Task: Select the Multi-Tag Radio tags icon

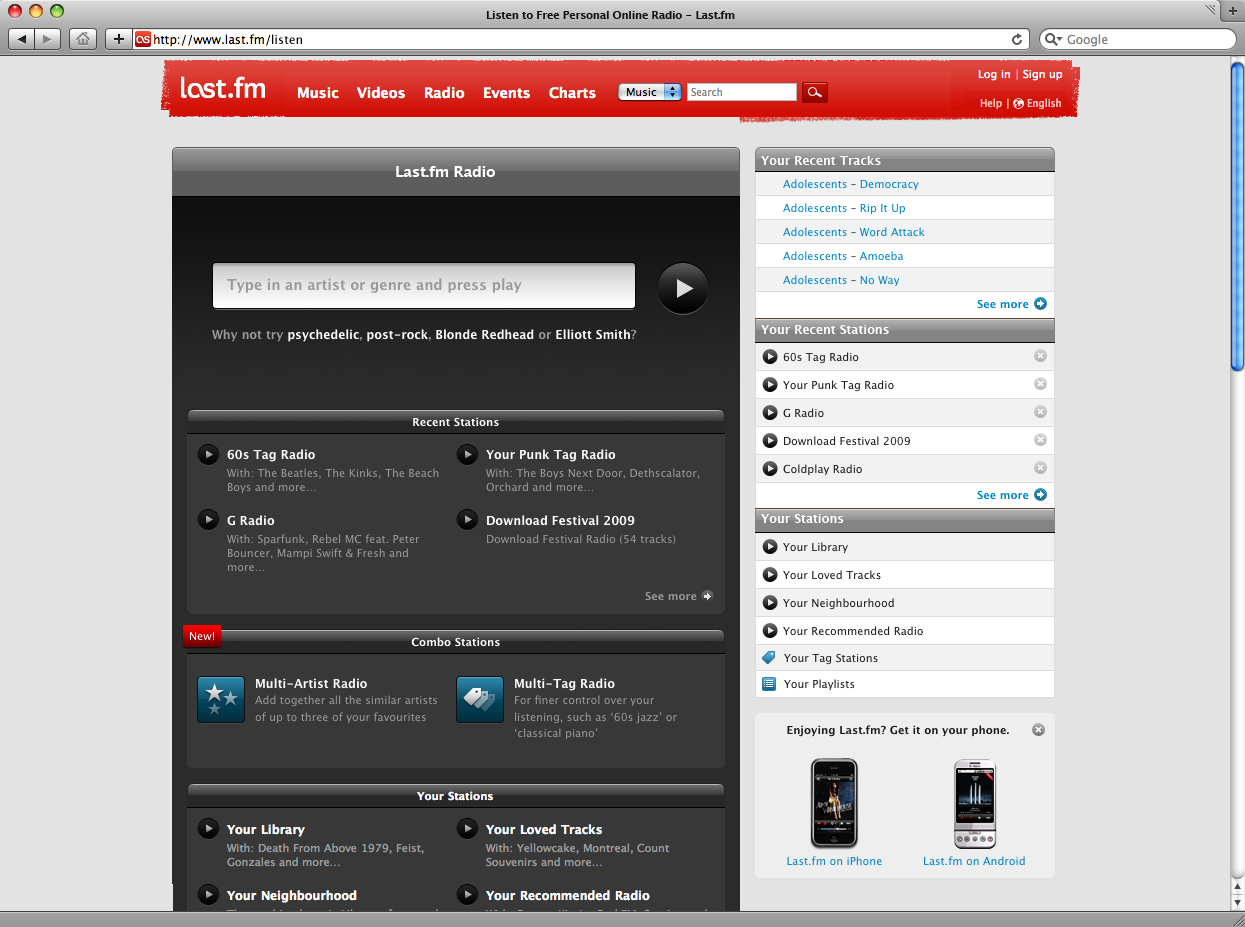Action: pos(479,699)
